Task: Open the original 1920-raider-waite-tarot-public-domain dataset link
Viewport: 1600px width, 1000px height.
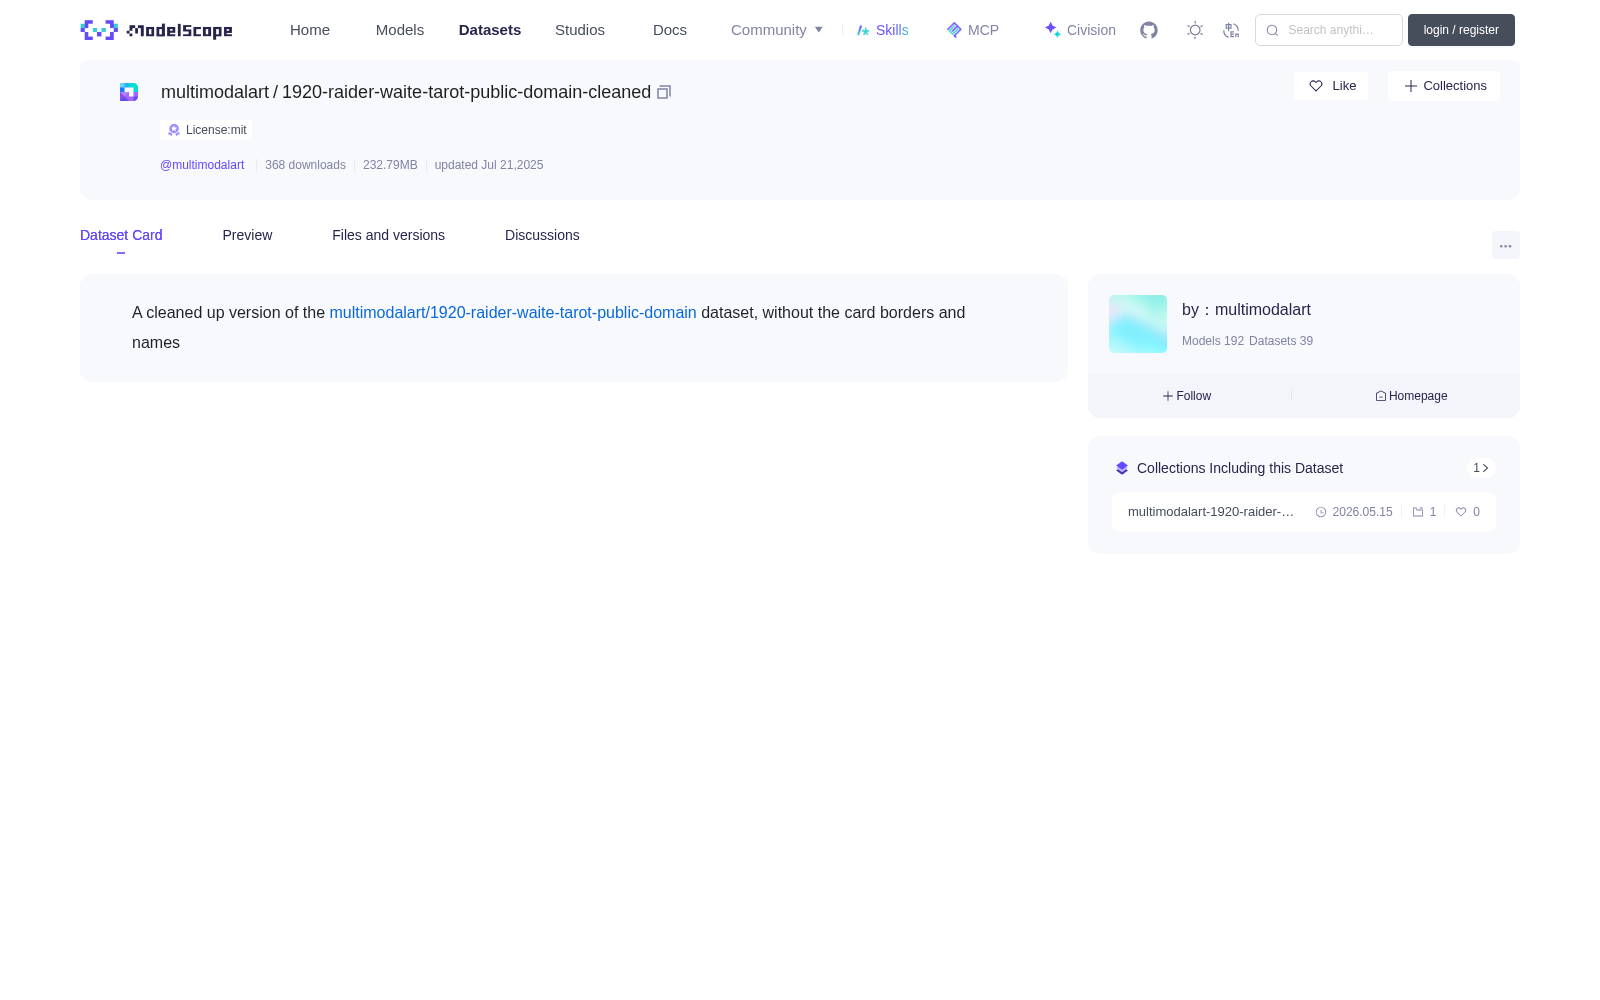Action: [x=513, y=312]
